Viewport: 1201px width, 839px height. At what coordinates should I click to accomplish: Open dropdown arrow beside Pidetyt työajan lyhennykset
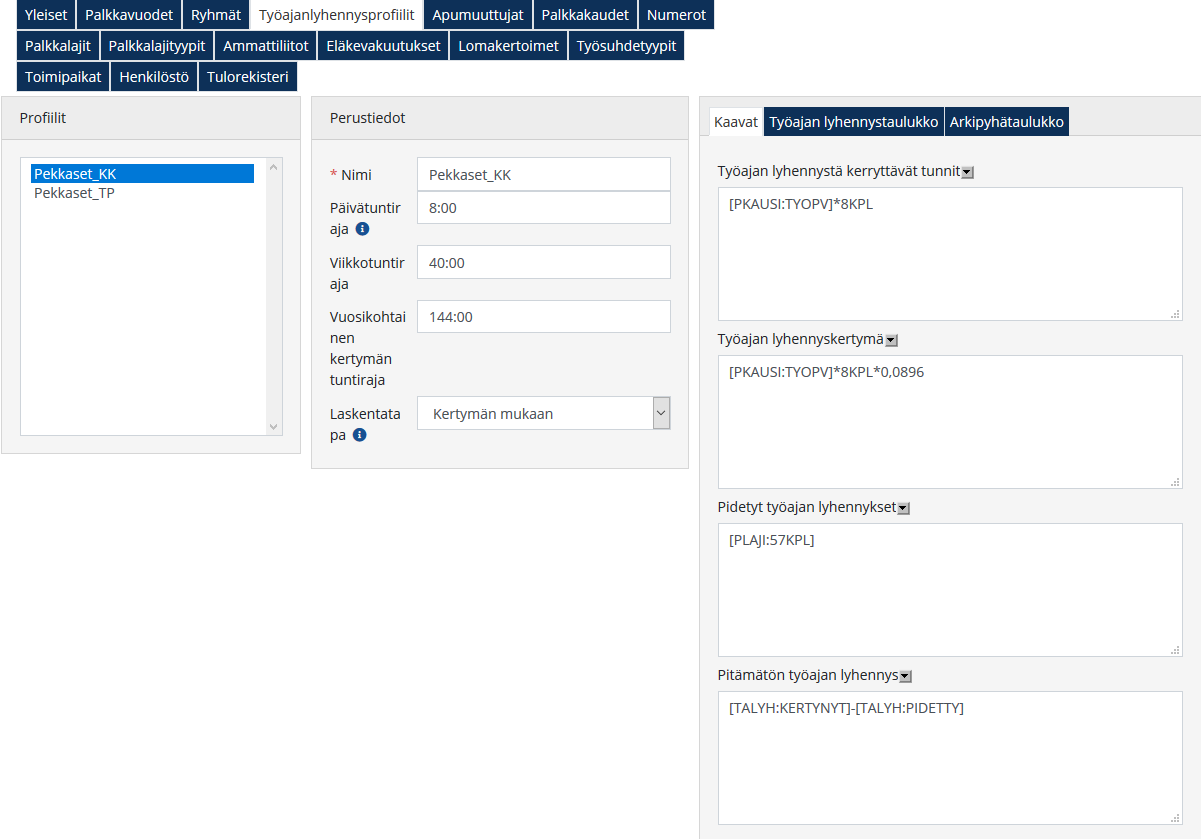pyautogui.click(x=903, y=508)
